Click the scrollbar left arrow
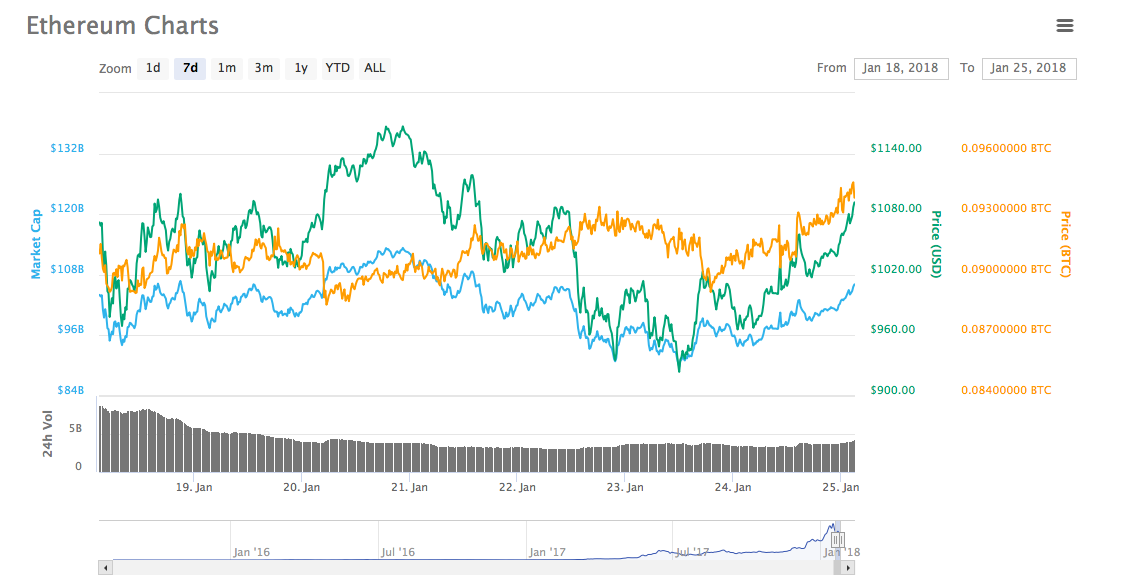Screen dimensions: 1130x586 coord(105,568)
